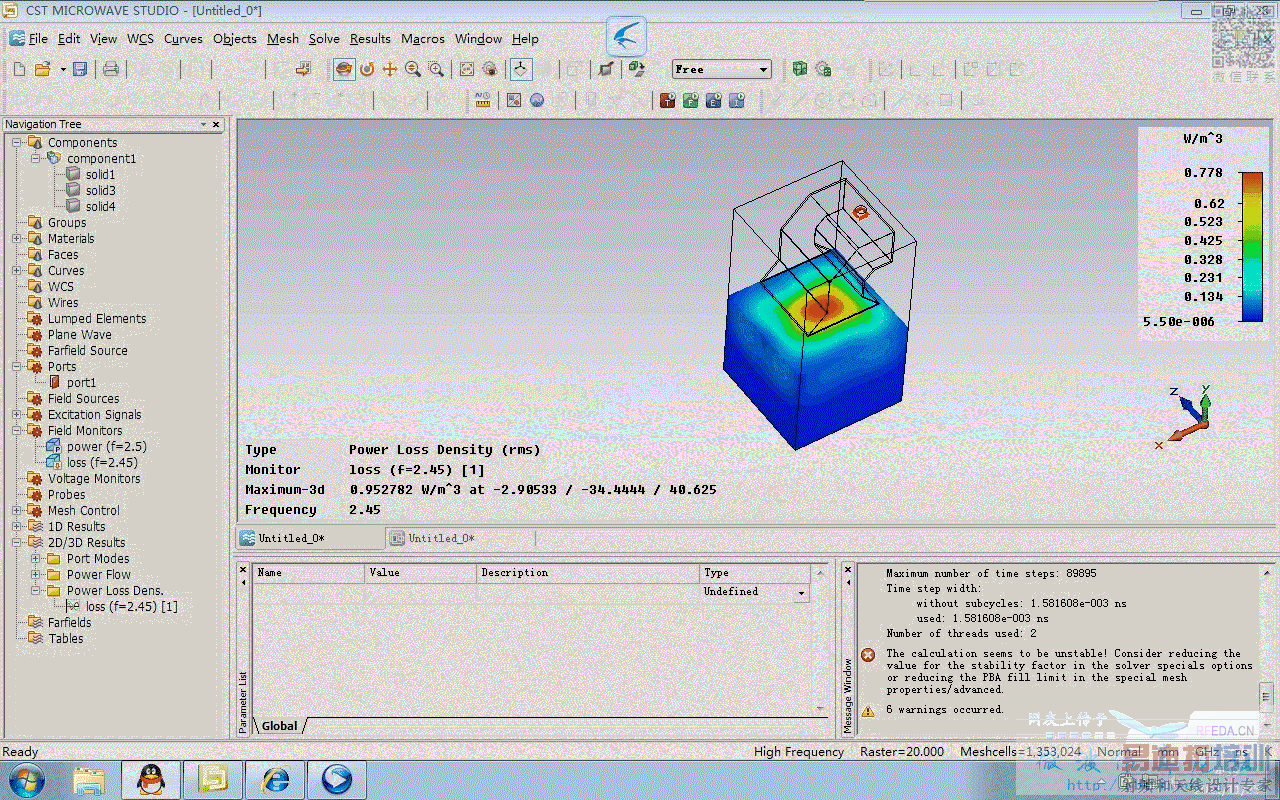This screenshot has height=800, width=1280.
Task: Select loss (f=2.45) [1] result item
Action: point(131,607)
